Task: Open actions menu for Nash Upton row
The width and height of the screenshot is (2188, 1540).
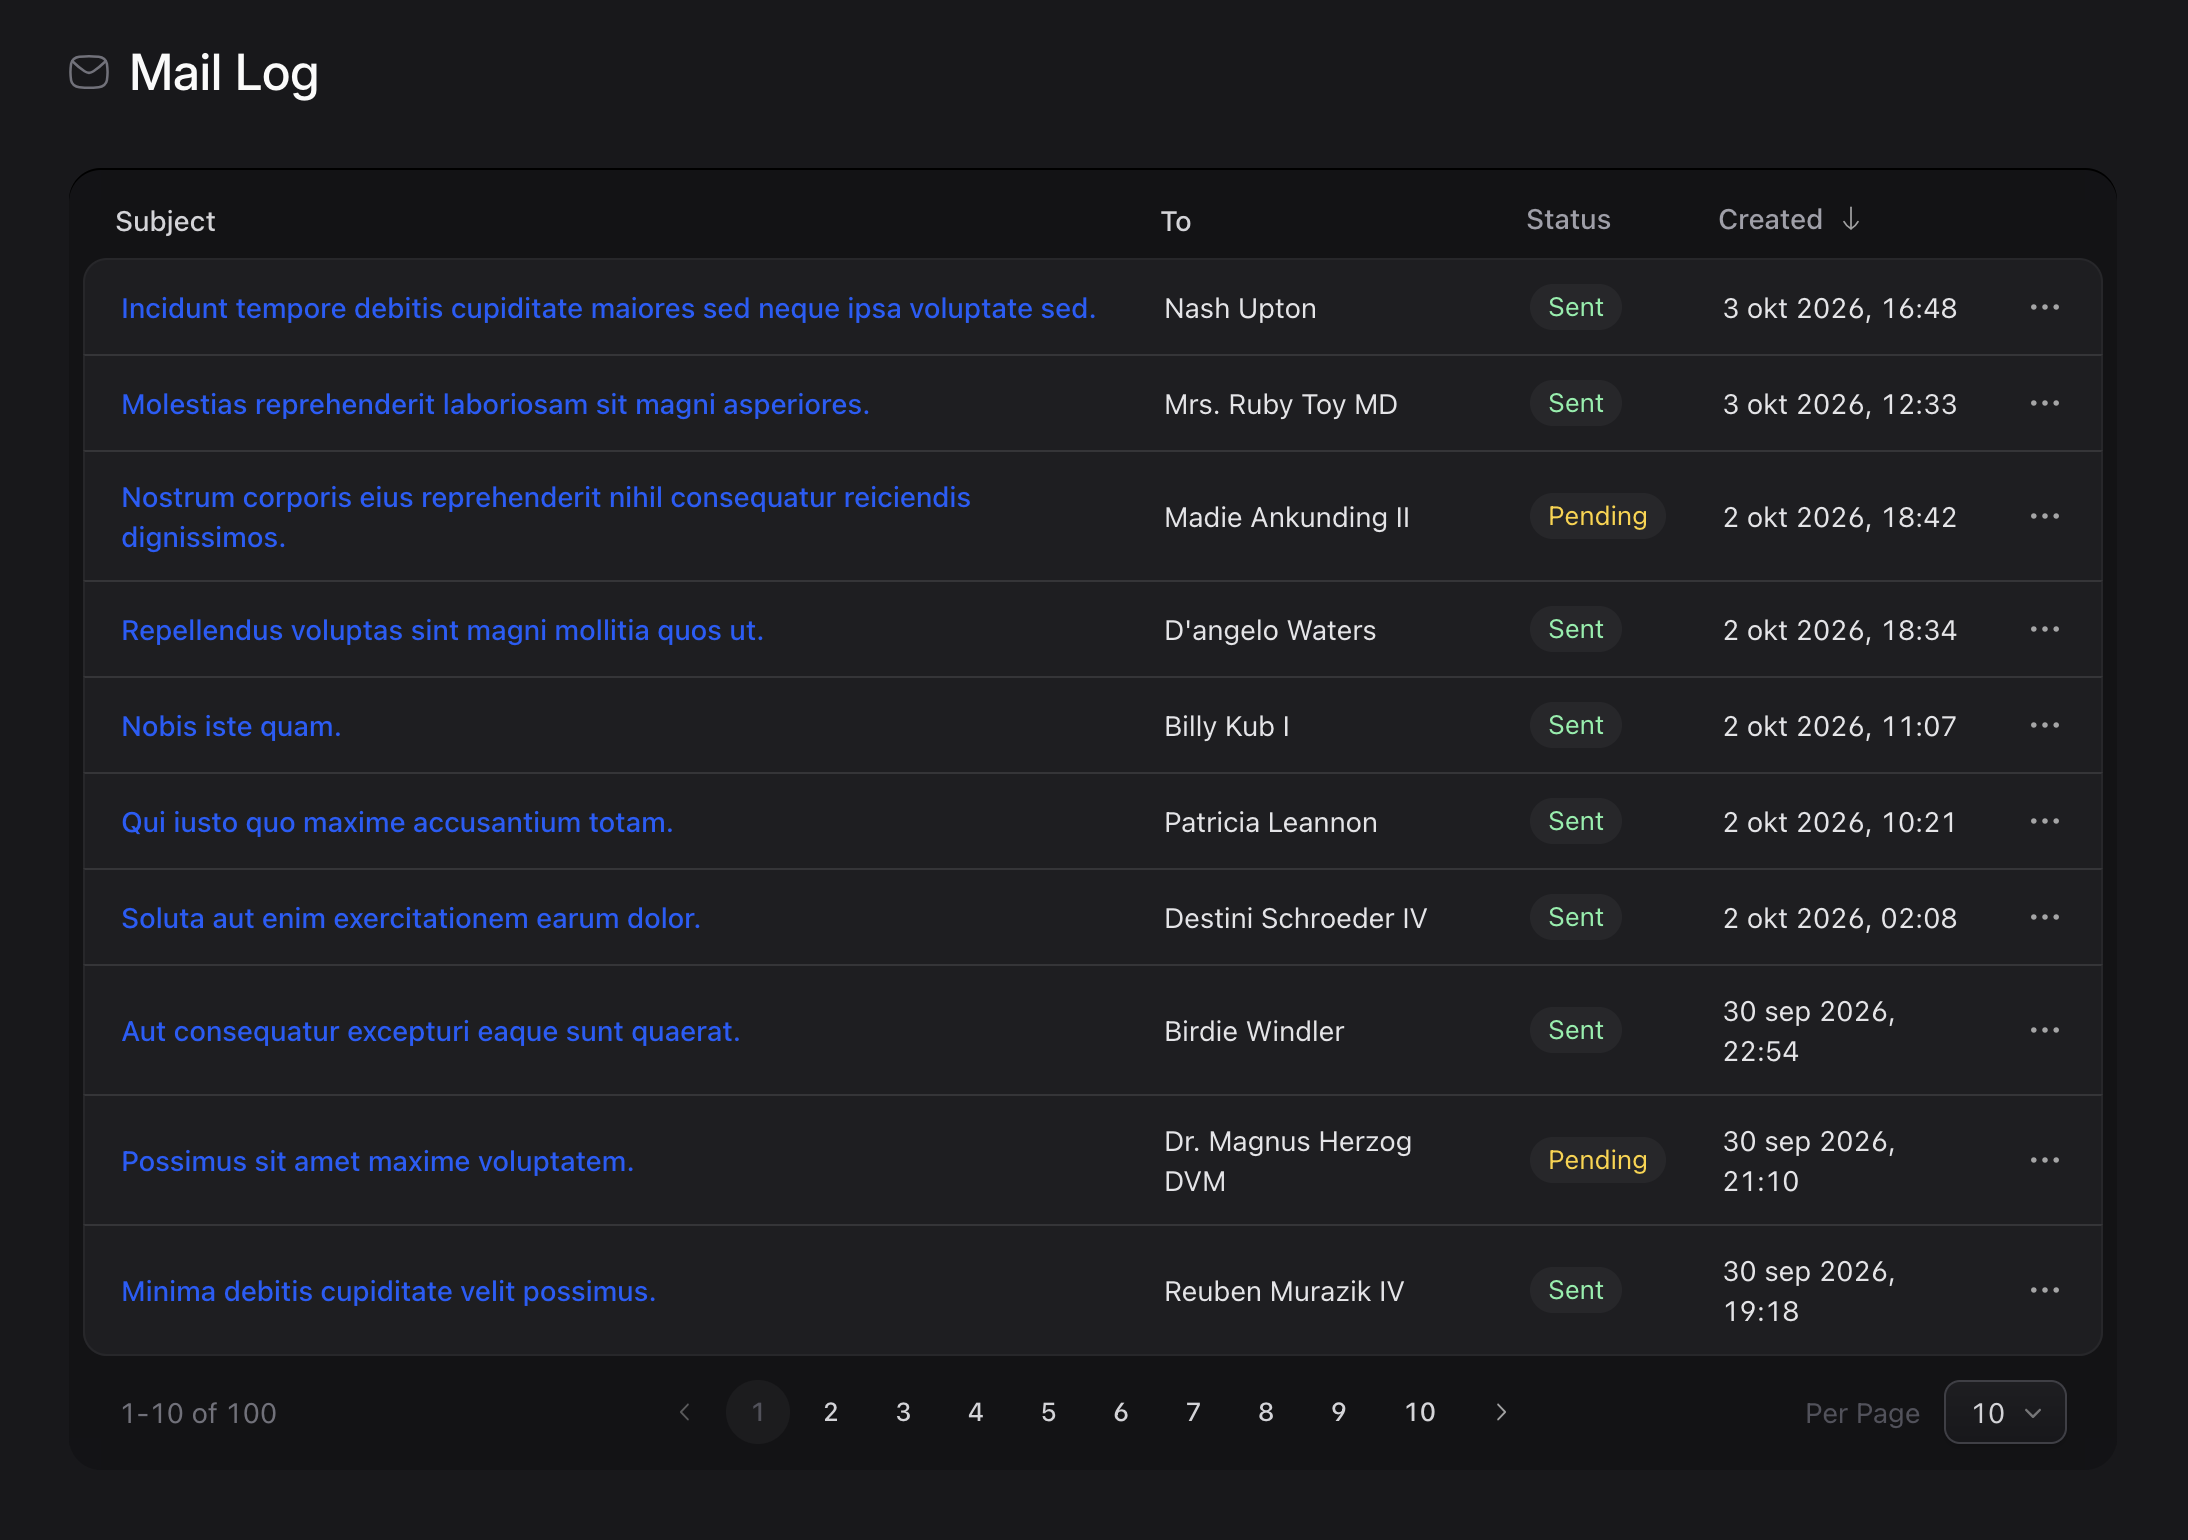Action: point(2044,307)
